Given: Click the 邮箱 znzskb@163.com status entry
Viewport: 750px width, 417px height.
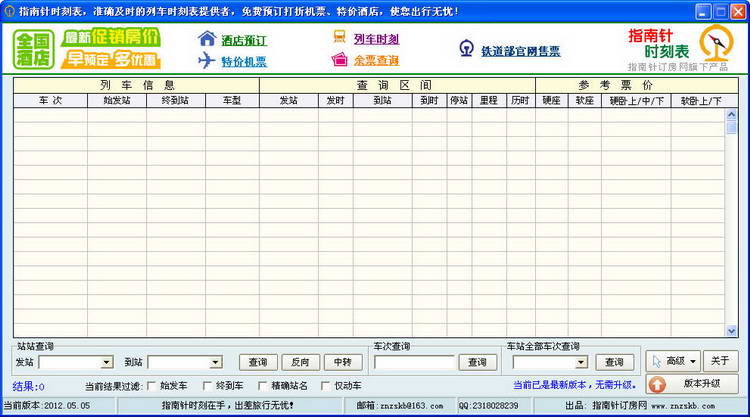Looking at the screenshot, I should [x=399, y=406].
